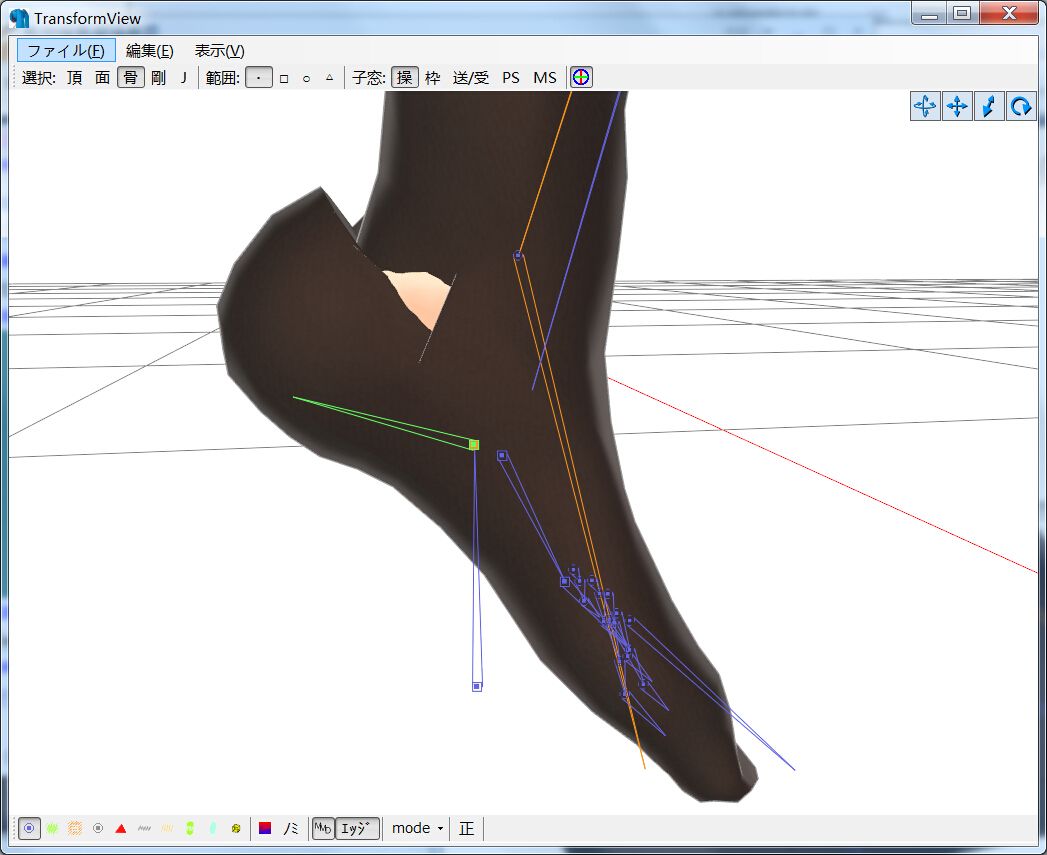Image resolution: width=1047 pixels, height=855 pixels.
Task: Toggle the 骨 bone selection mode
Action: (x=131, y=77)
